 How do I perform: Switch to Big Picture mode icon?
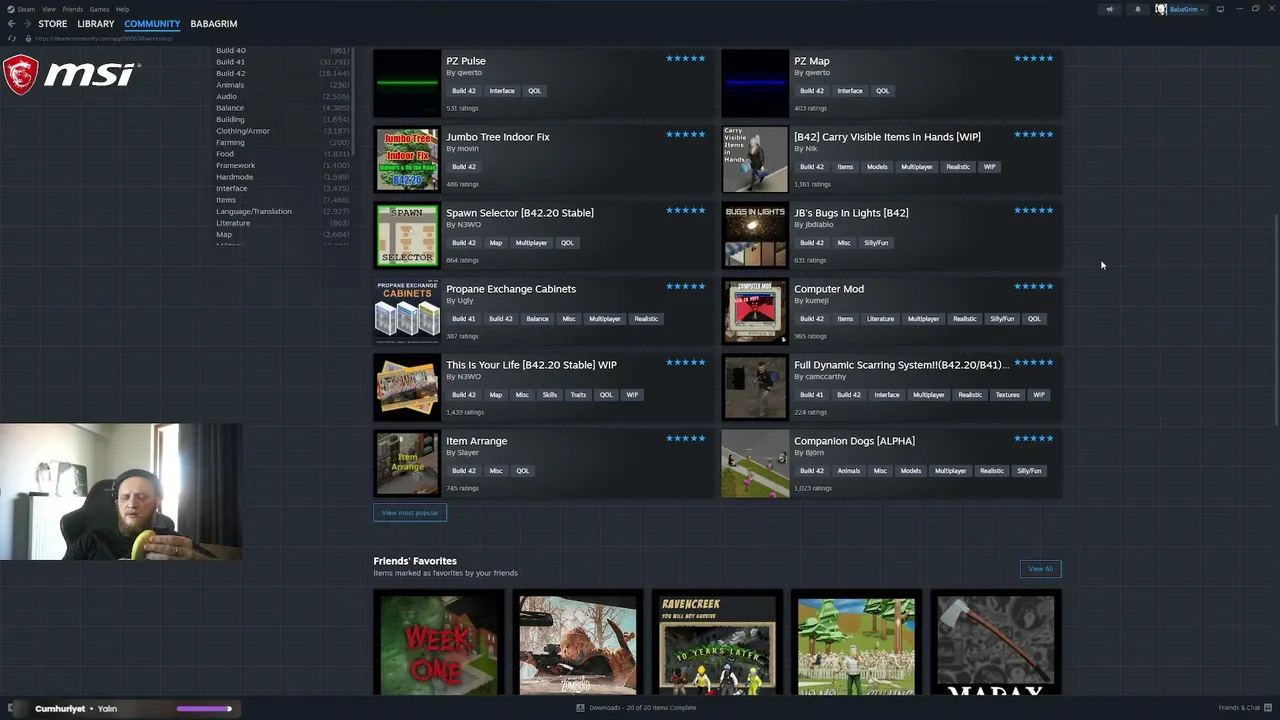[1220, 9]
